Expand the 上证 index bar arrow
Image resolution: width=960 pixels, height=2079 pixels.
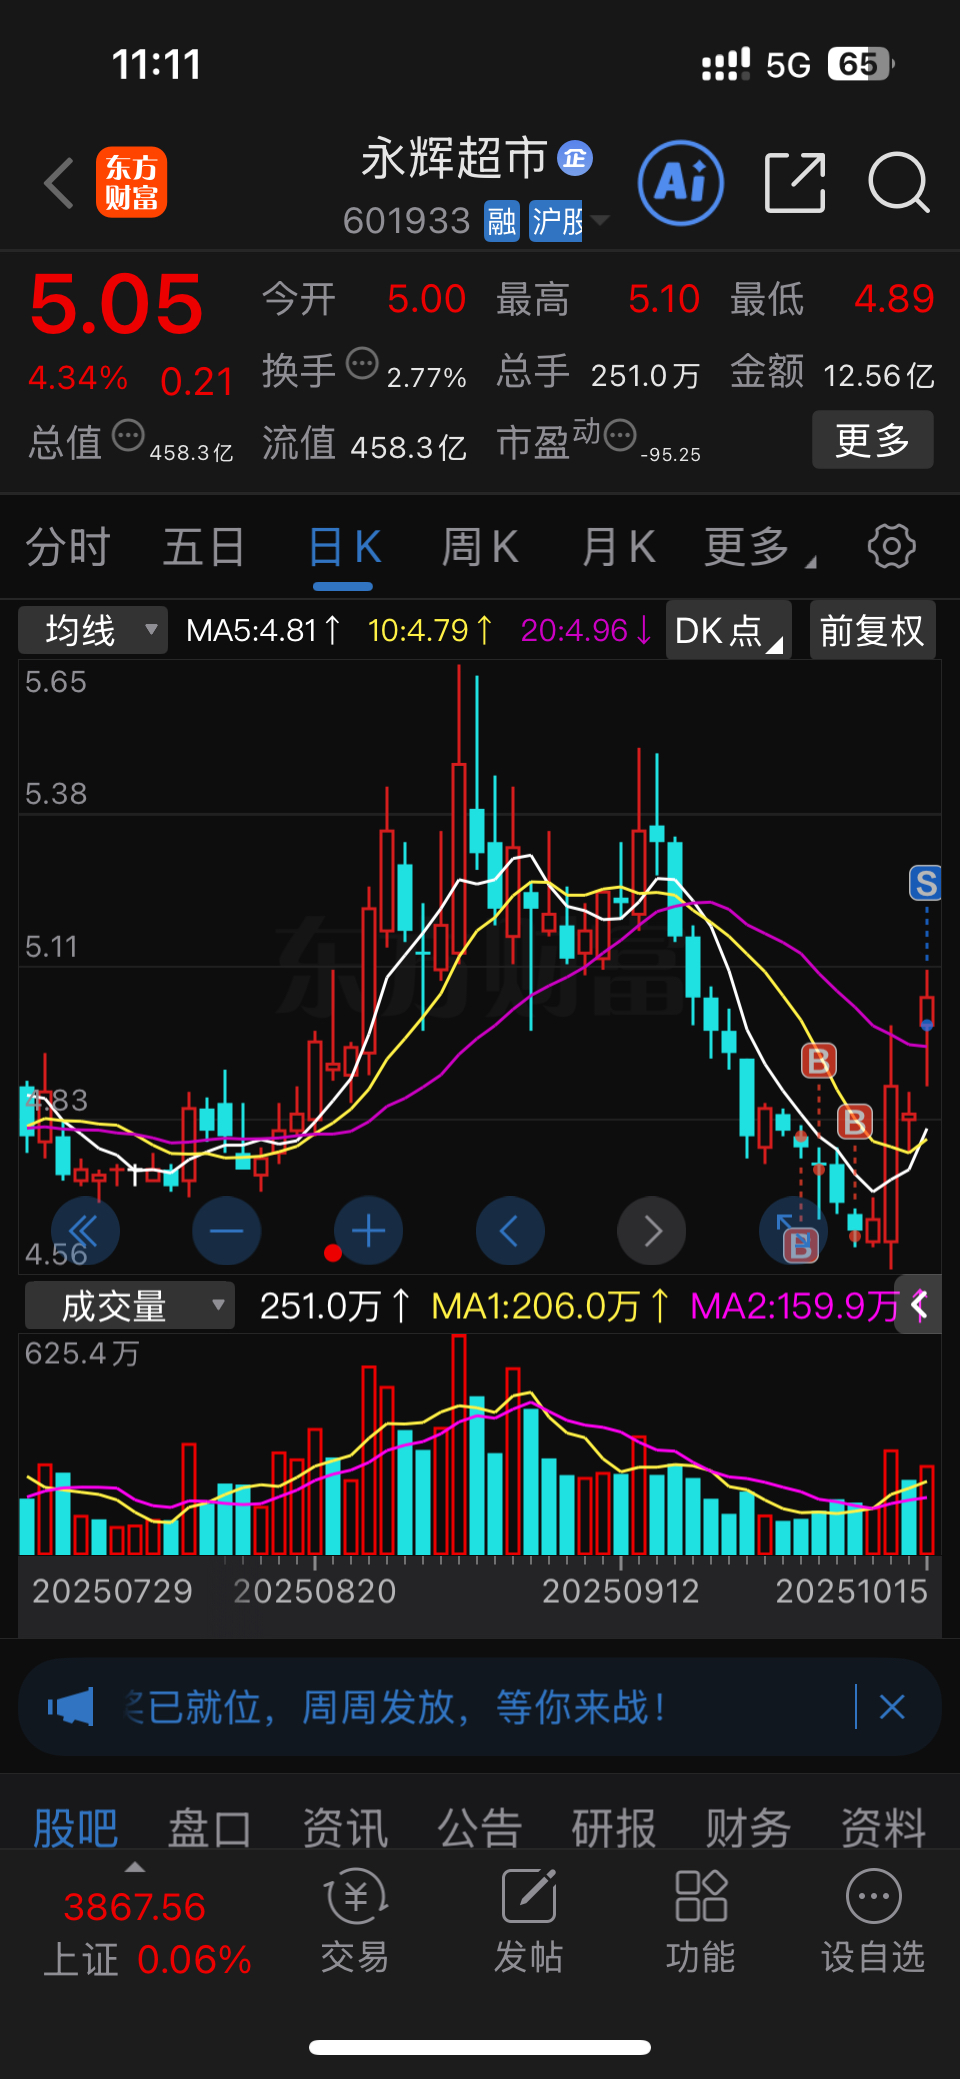[x=135, y=1867]
